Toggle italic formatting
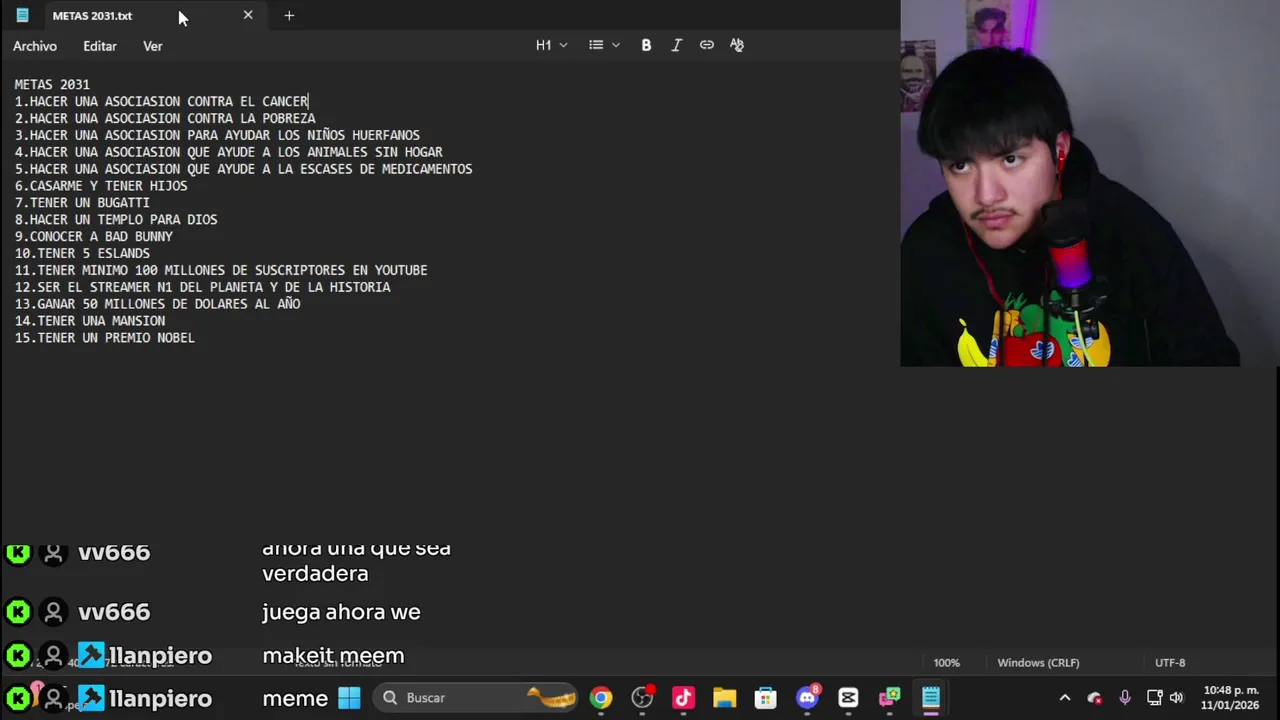 point(676,45)
